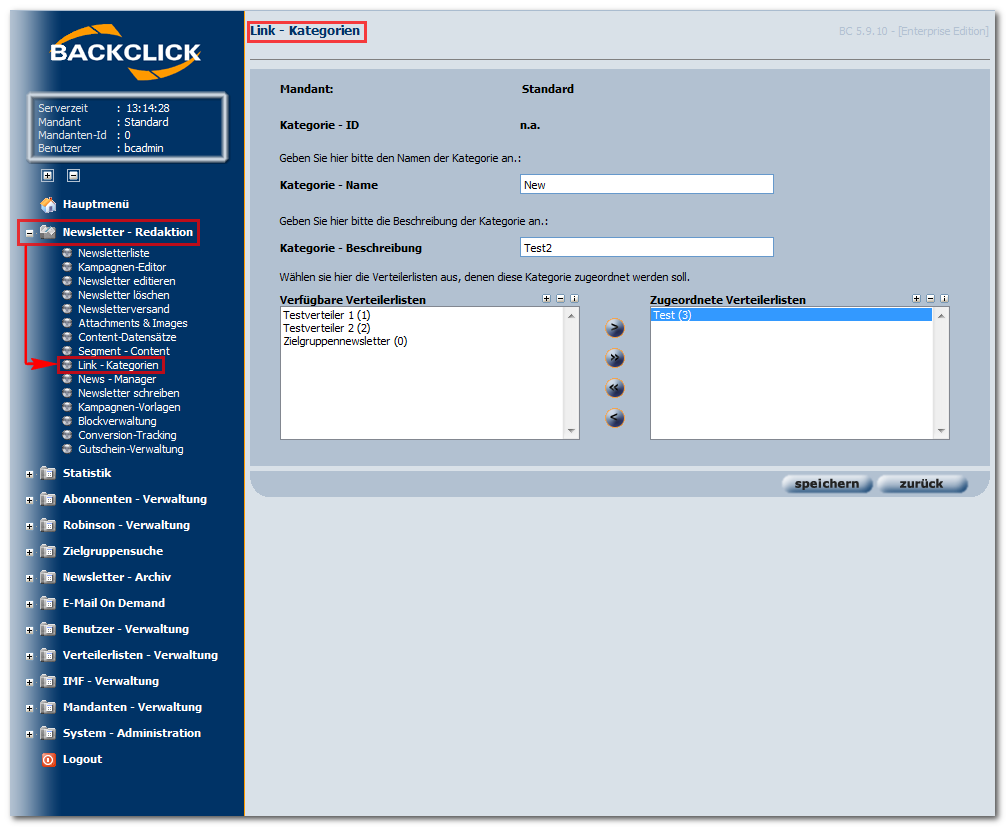Screen dimensions: 1006x827
Task: Click the single right arrow assign button
Action: tap(615, 328)
